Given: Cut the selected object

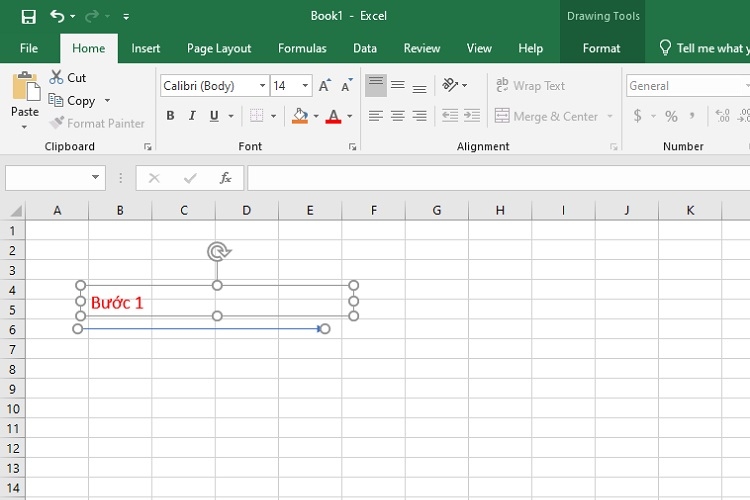Looking at the screenshot, I should coord(68,78).
